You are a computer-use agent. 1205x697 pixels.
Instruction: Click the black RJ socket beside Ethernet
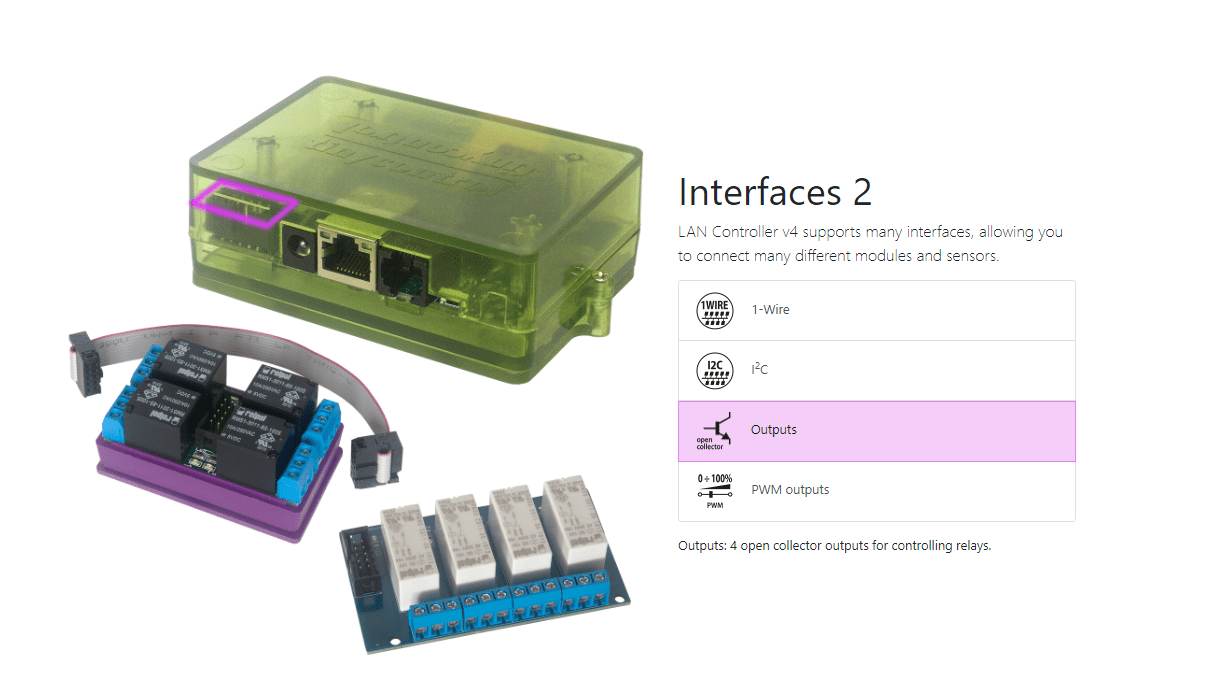point(406,263)
